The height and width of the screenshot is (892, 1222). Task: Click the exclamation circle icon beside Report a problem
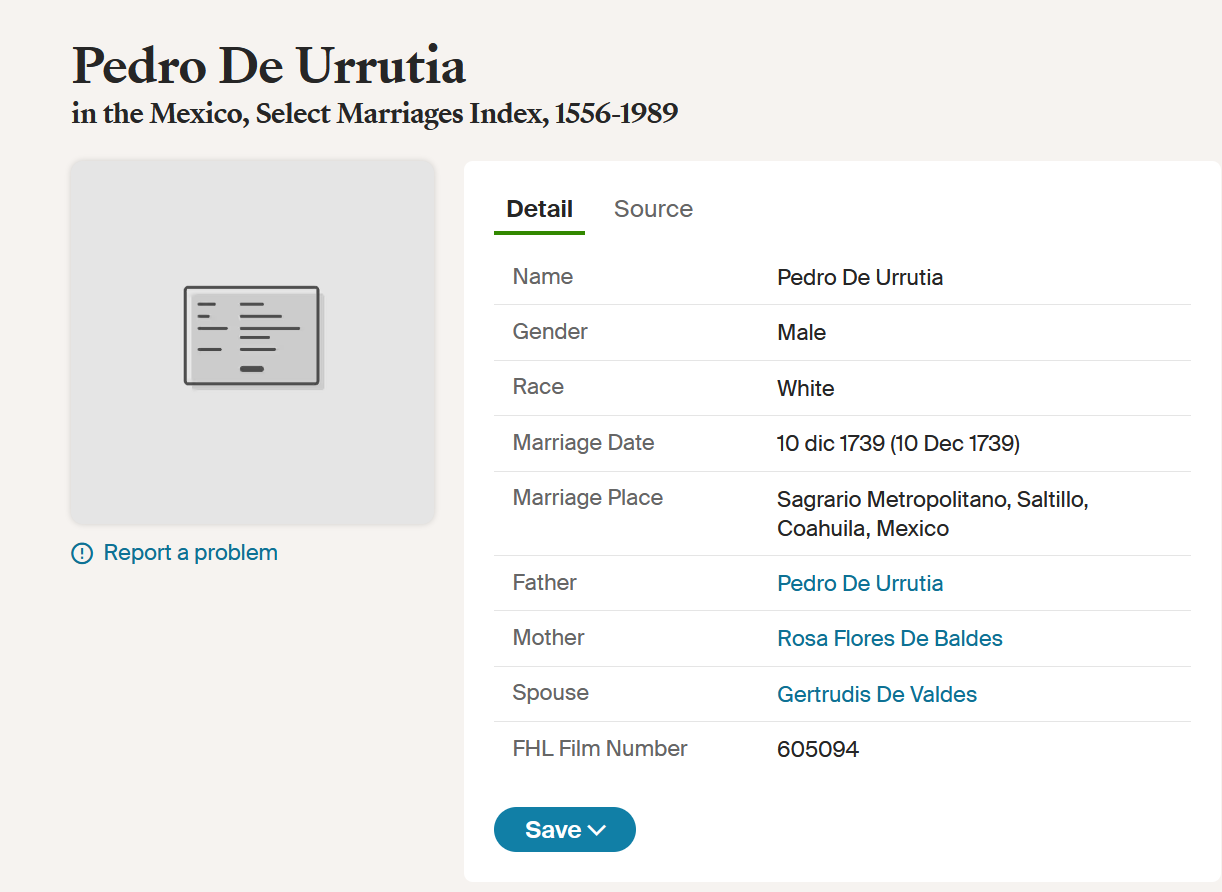coord(82,554)
